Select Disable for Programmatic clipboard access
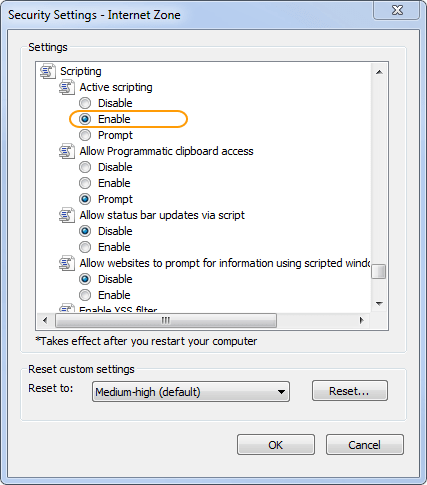Screen dimensions: 427x485 [x=85, y=167]
